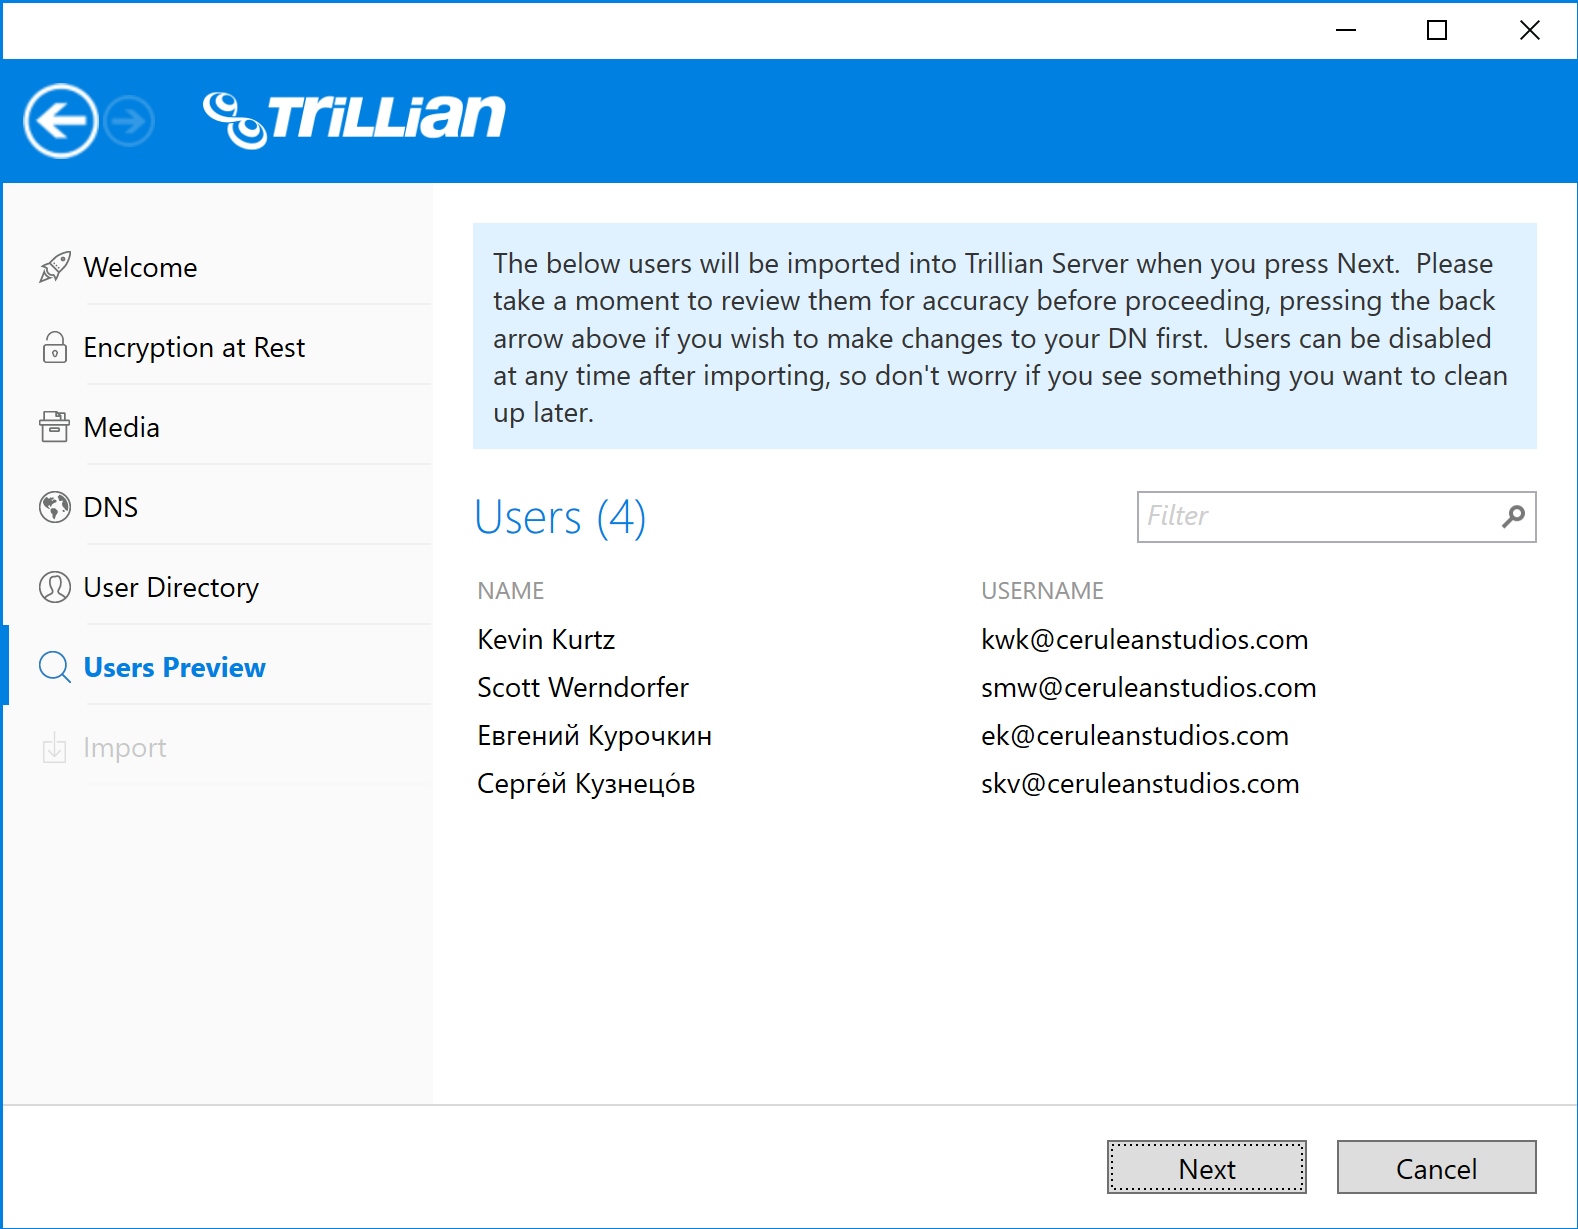Click the dimmed forward arrow button
This screenshot has height=1229, width=1578.
pyautogui.click(x=130, y=122)
